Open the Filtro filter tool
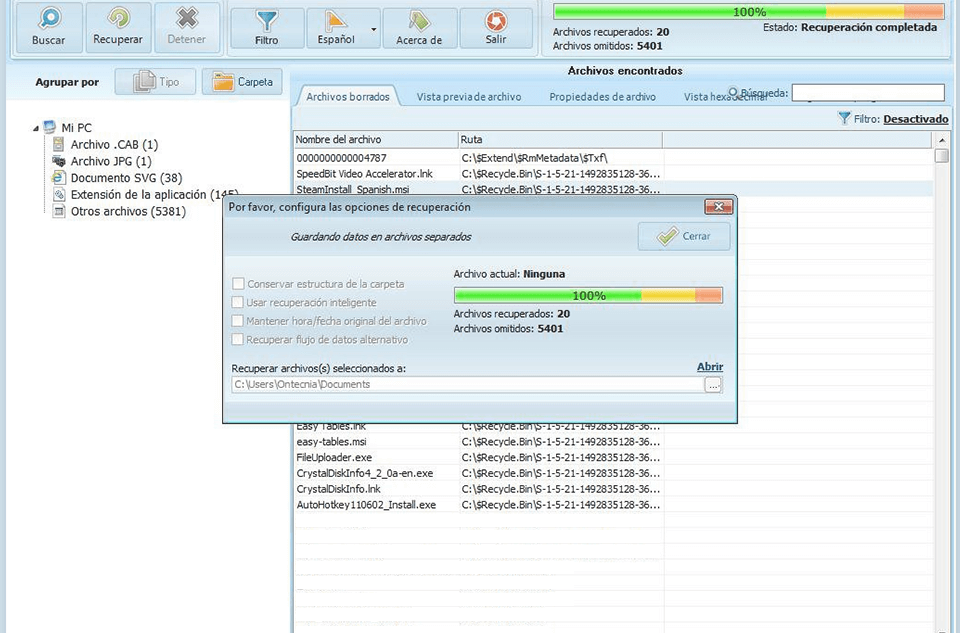Image resolution: width=960 pixels, height=633 pixels. pyautogui.click(x=265, y=27)
